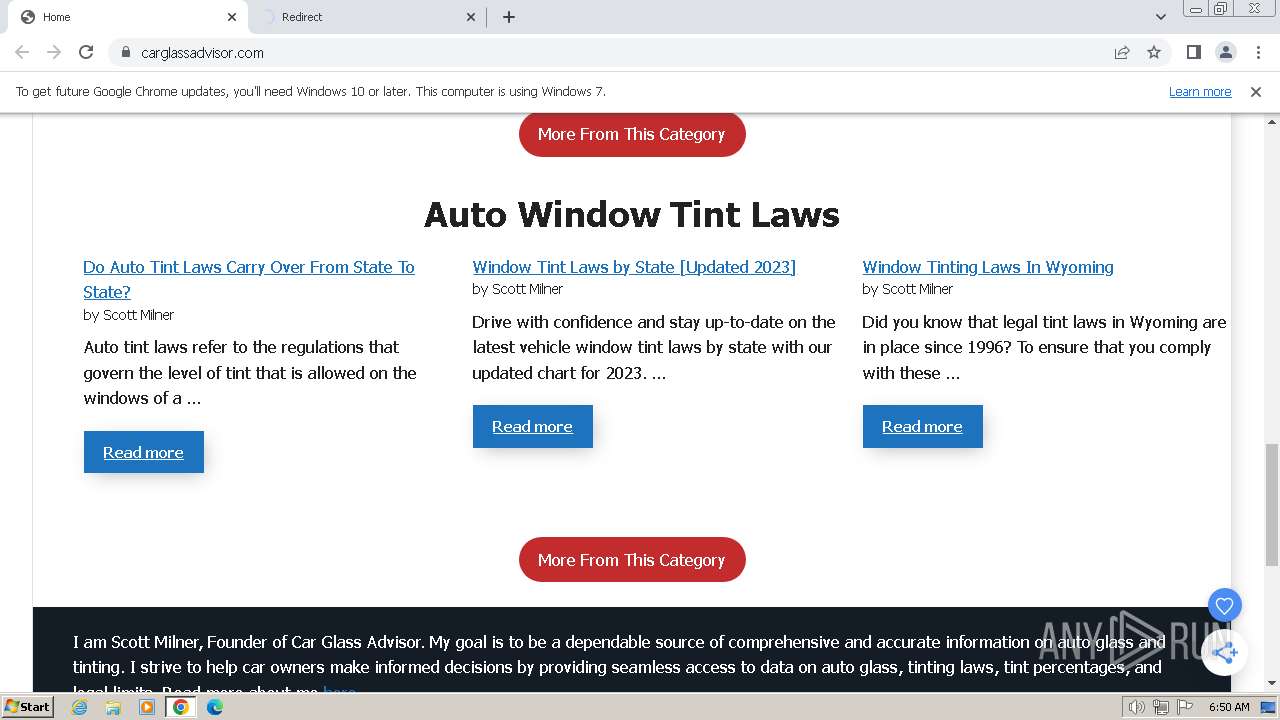This screenshot has width=1280, height=720.
Task: Switch to the Home tab
Action: [127, 17]
